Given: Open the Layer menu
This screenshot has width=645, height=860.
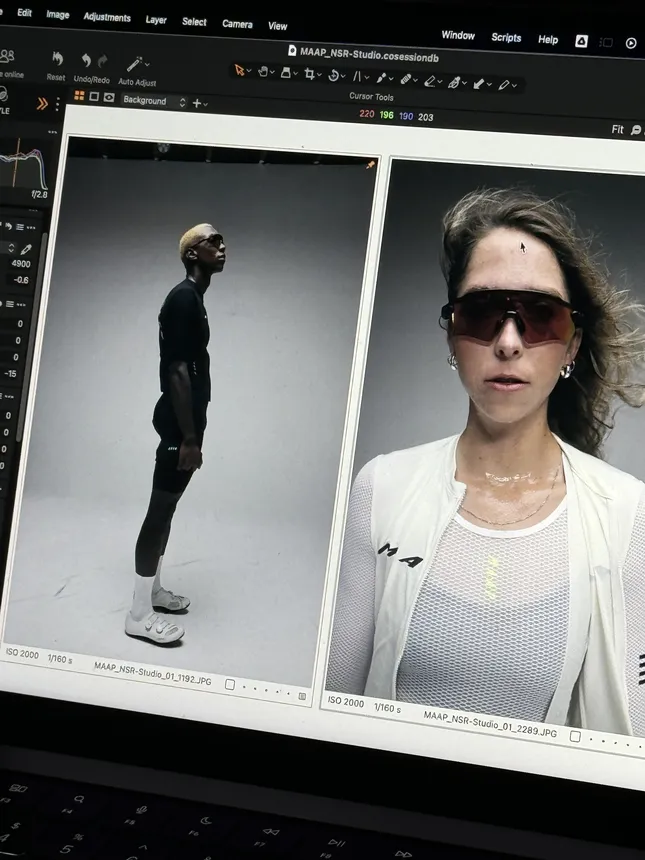Looking at the screenshot, I should (156, 20).
